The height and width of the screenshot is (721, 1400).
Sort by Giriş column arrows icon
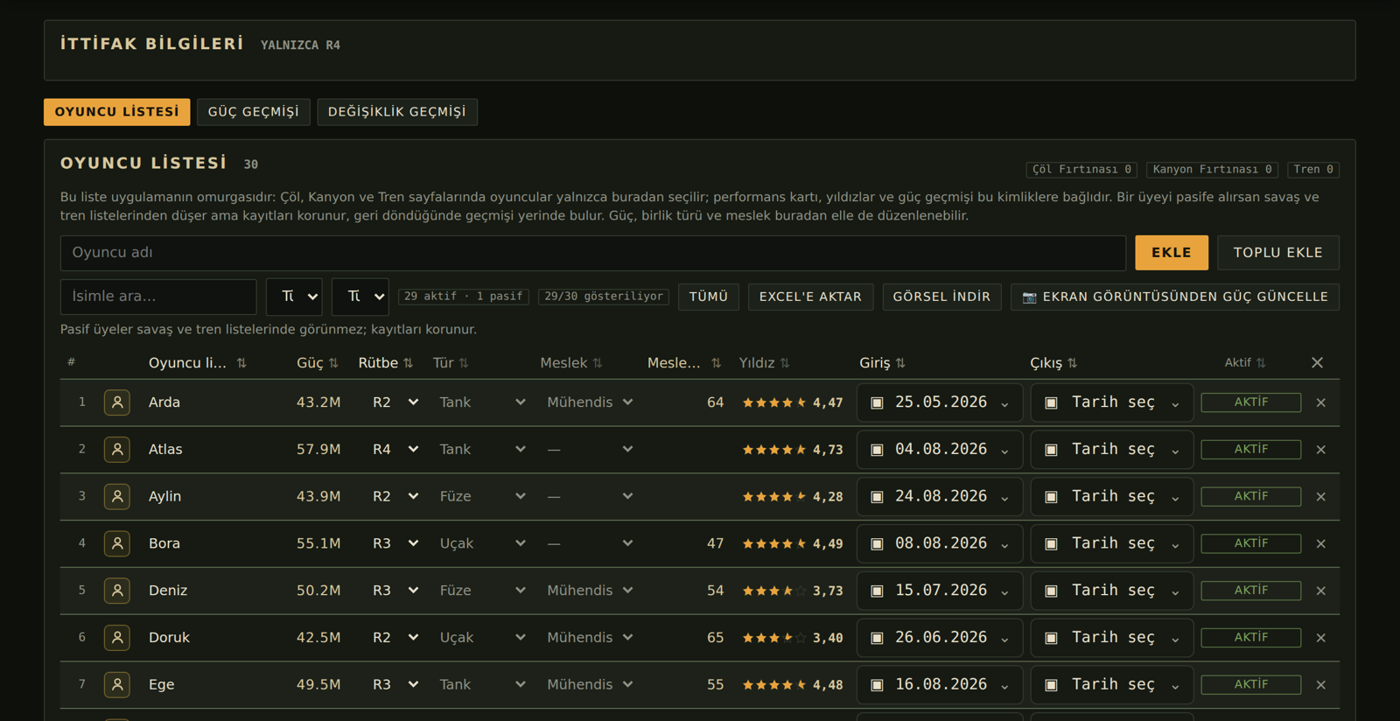click(900, 363)
